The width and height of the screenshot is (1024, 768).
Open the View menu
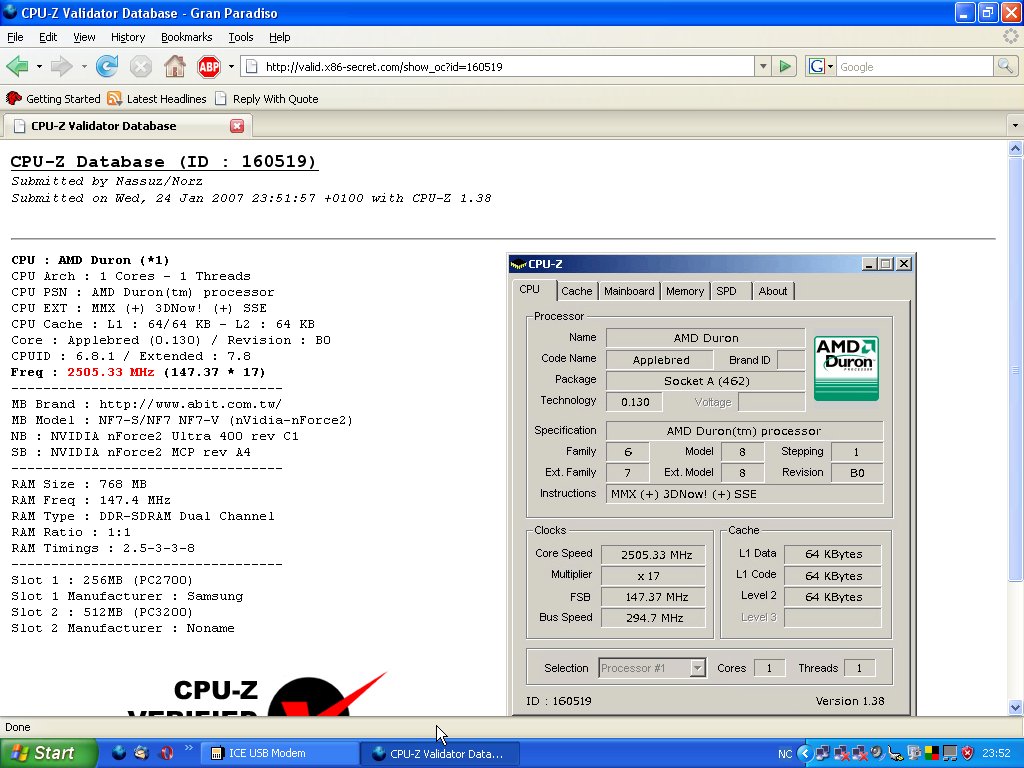coord(84,37)
